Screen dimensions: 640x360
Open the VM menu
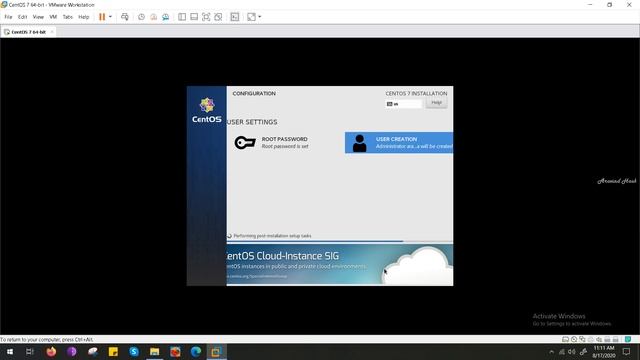[x=53, y=17]
